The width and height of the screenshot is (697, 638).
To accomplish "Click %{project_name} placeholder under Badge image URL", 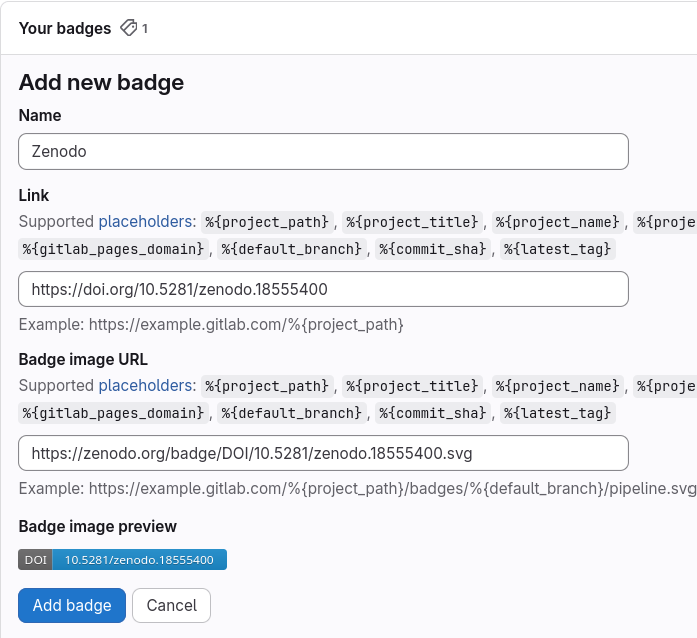I will [x=557, y=386].
